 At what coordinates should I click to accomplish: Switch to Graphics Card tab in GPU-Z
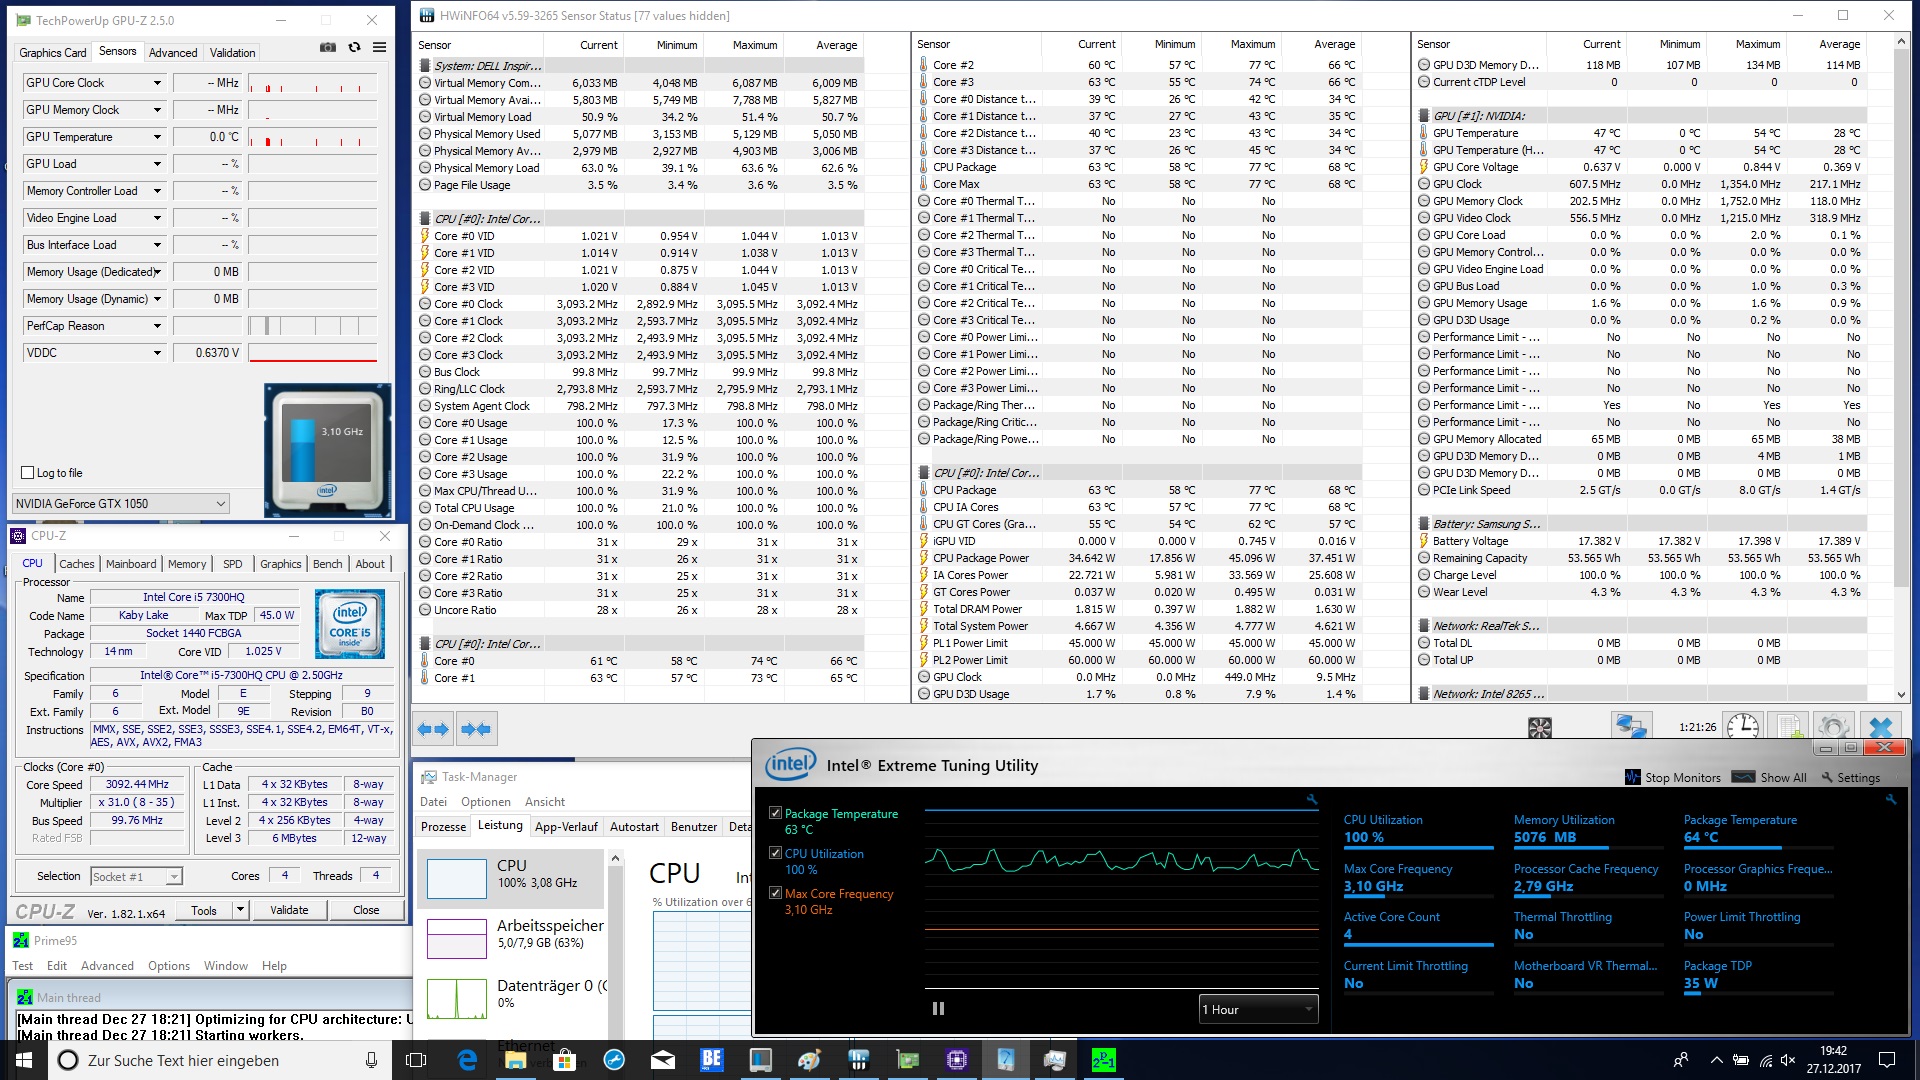point(53,53)
